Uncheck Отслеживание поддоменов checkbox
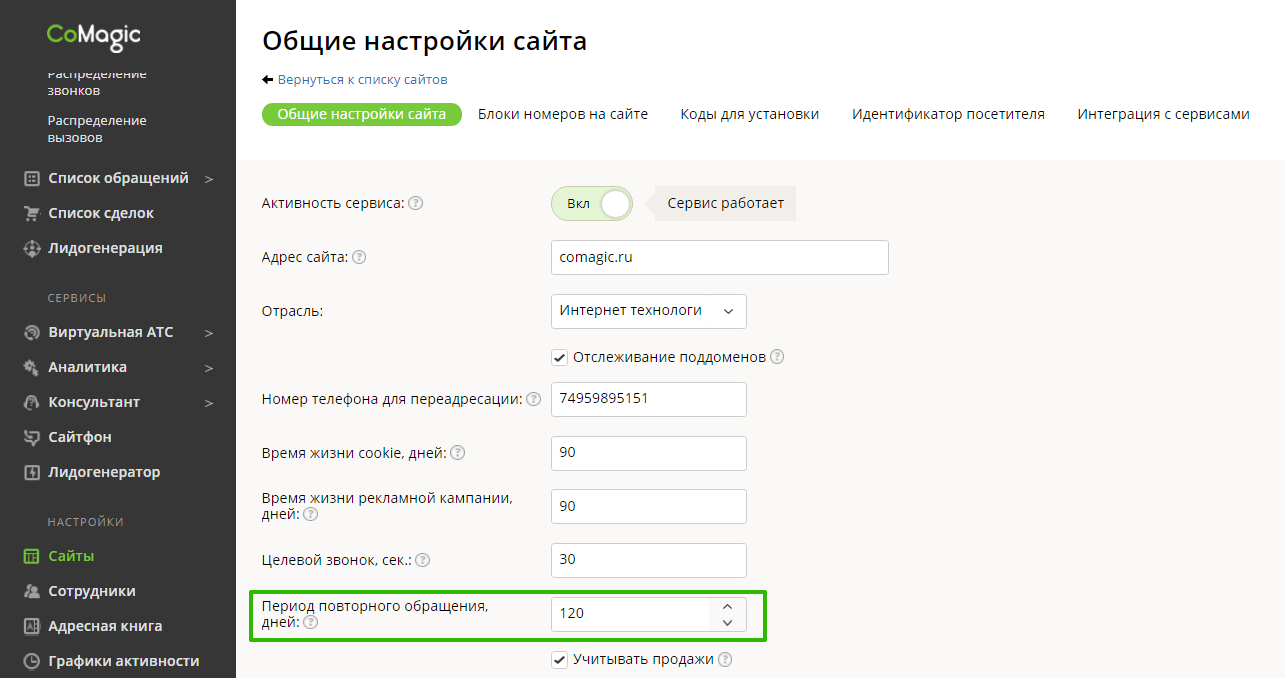Image resolution: width=1285 pixels, height=678 pixels. tap(560, 357)
